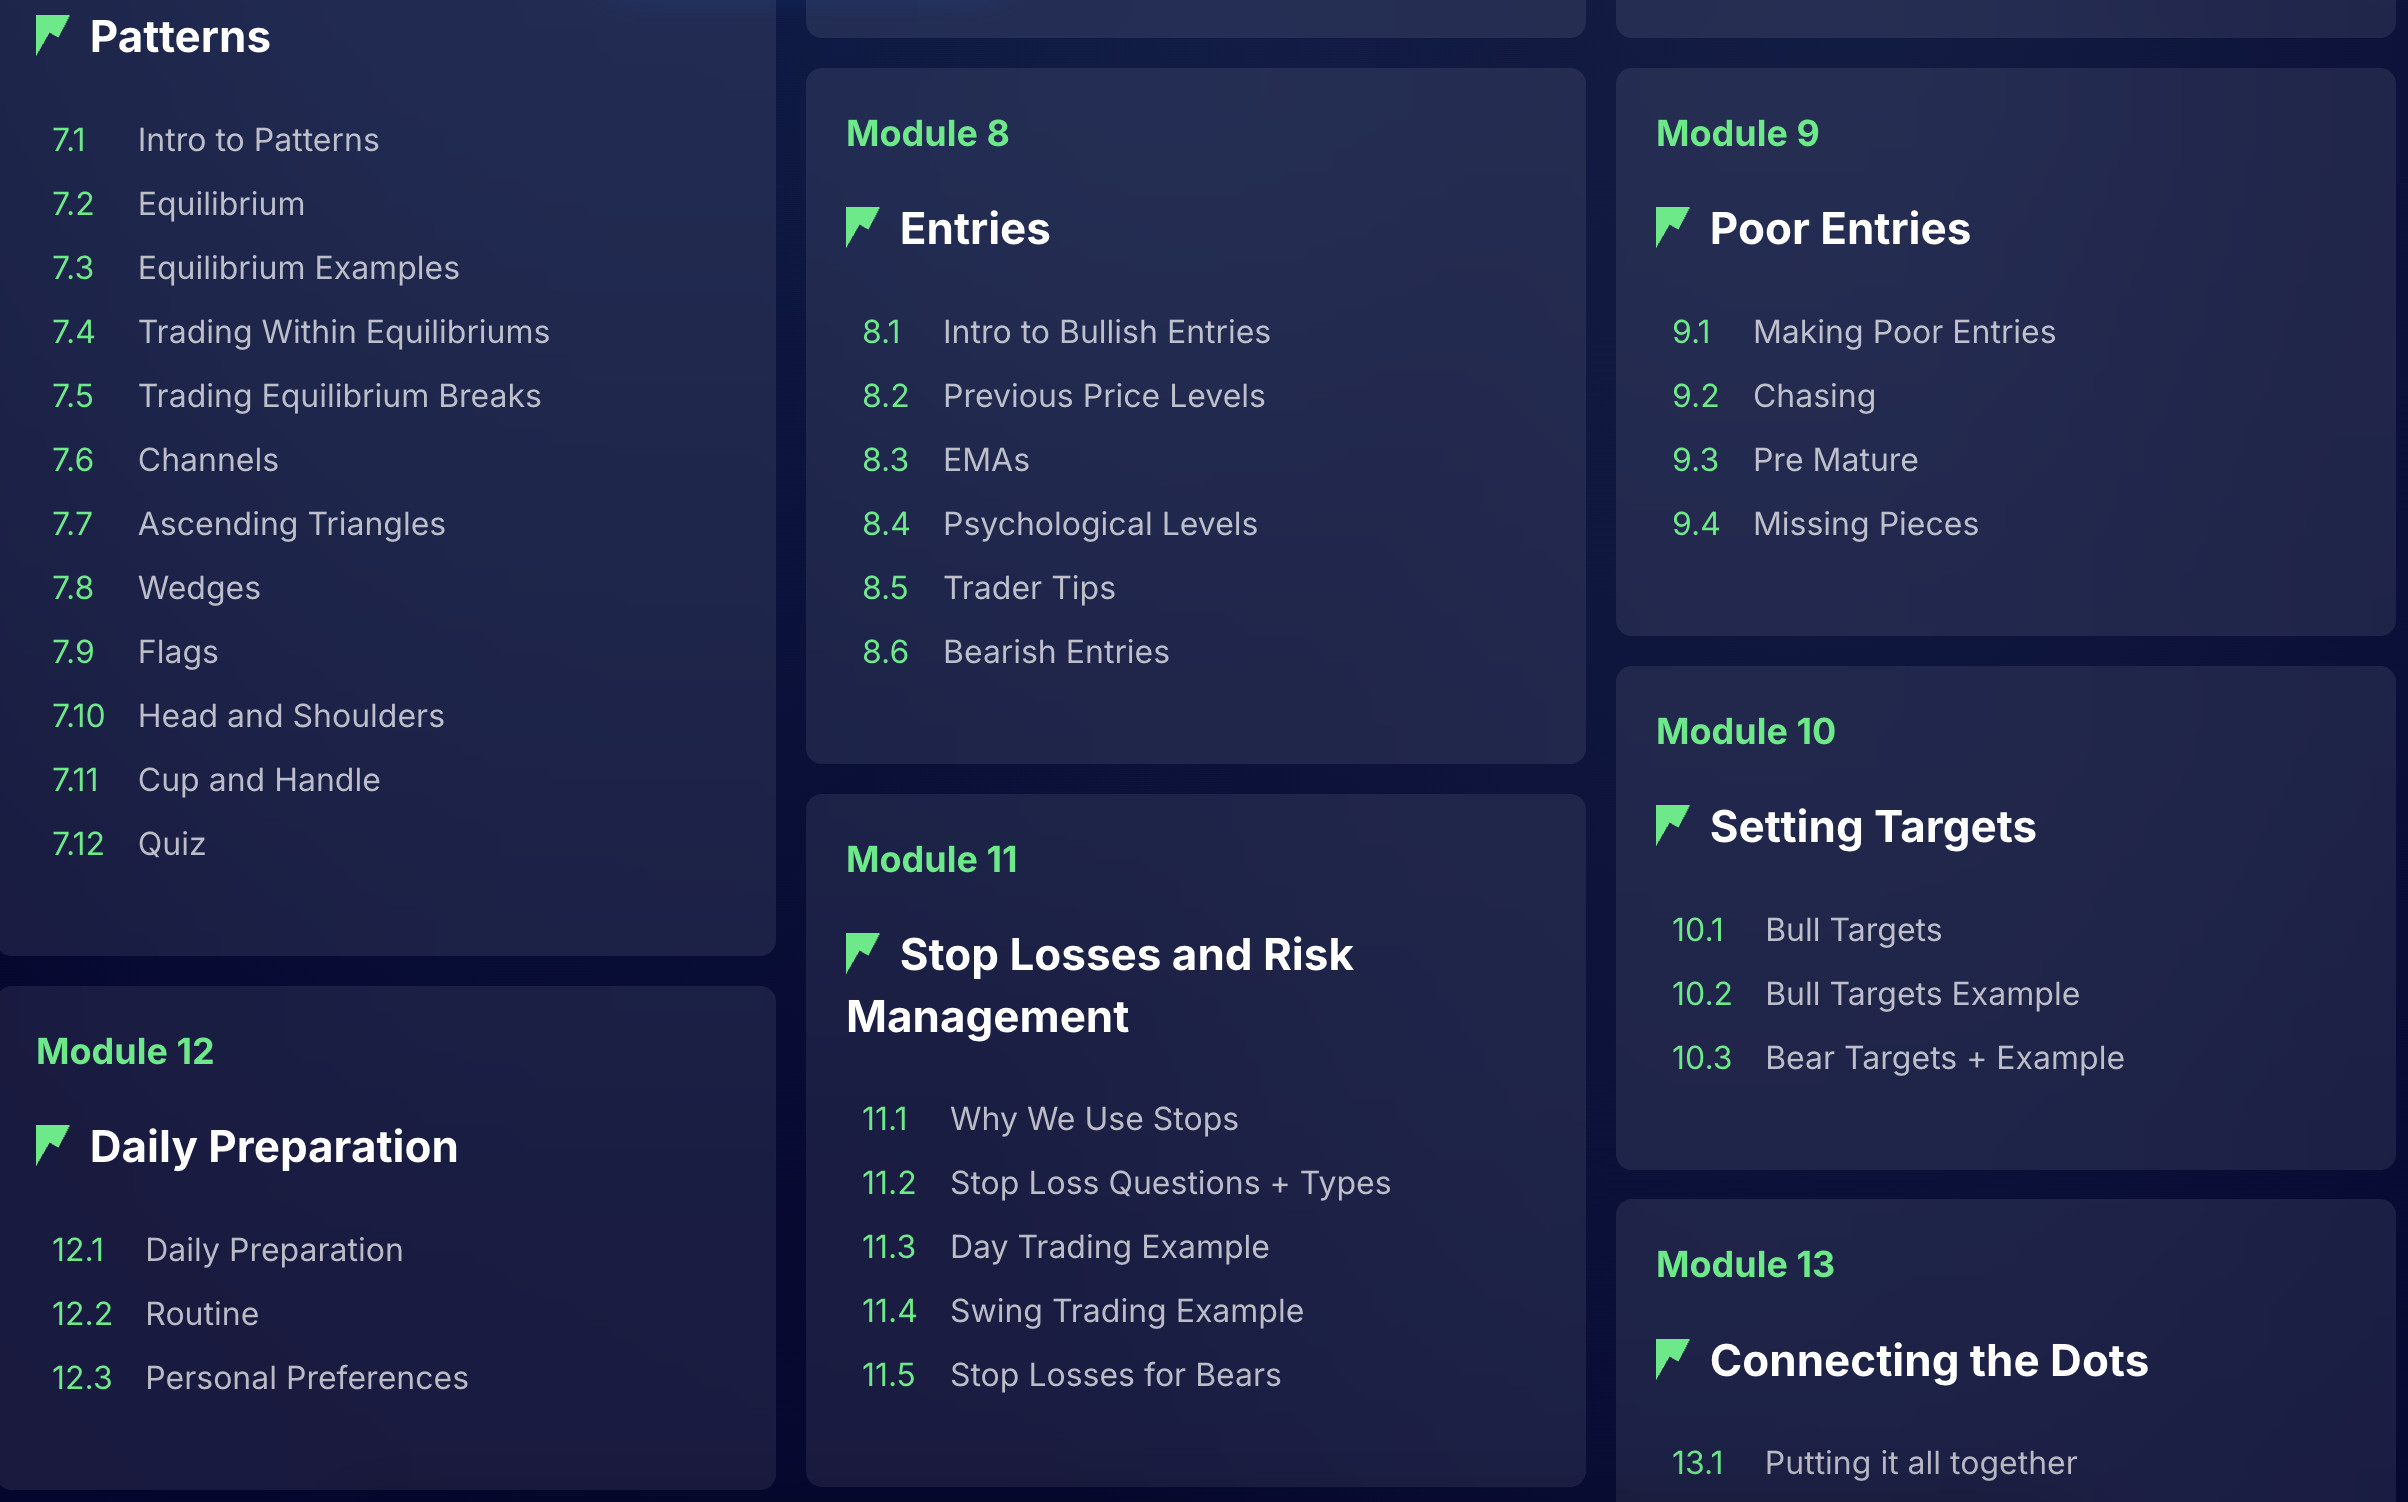Click the flag icon next to Setting Targets
2408x1502 pixels.
[1671, 825]
